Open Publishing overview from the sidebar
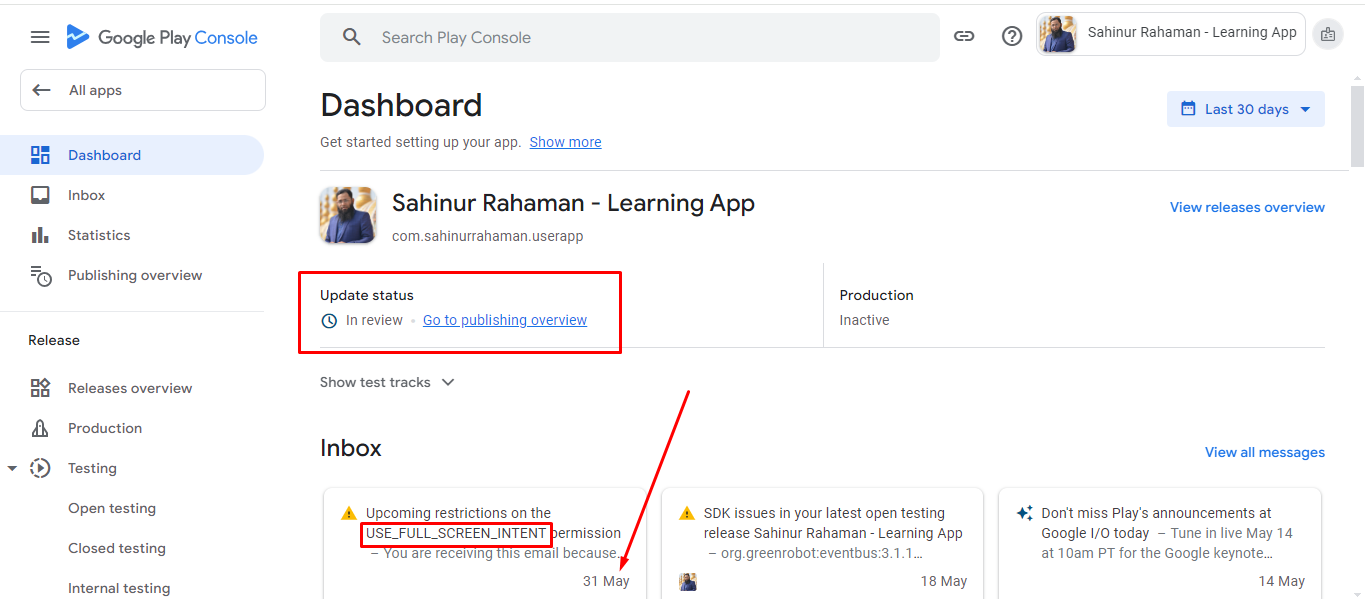 click(132, 275)
